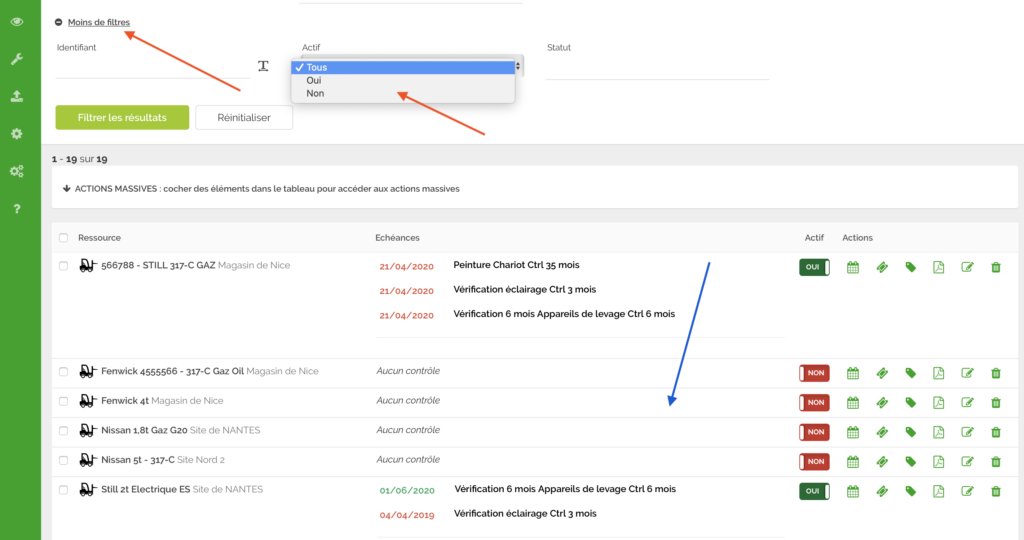Open the wrench tools sidebar icon
Screen dimensions: 1024x540
pyautogui.click(x=17, y=59)
